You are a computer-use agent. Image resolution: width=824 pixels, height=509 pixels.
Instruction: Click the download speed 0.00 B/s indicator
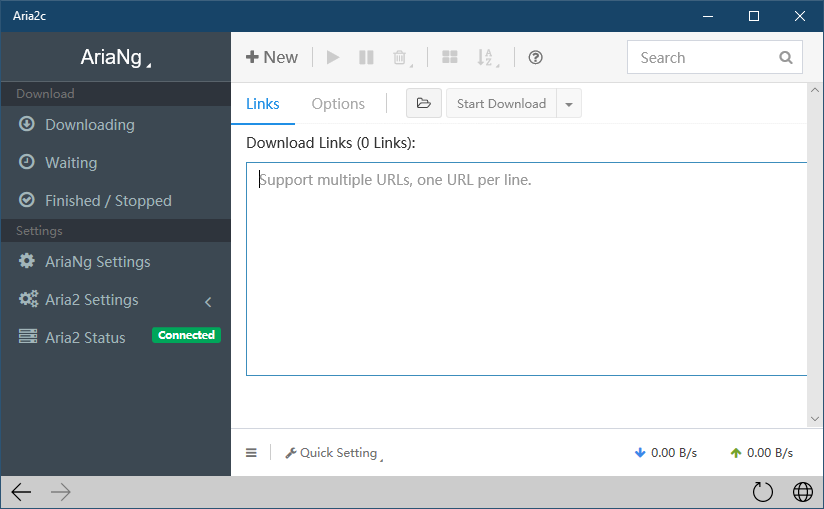(666, 453)
